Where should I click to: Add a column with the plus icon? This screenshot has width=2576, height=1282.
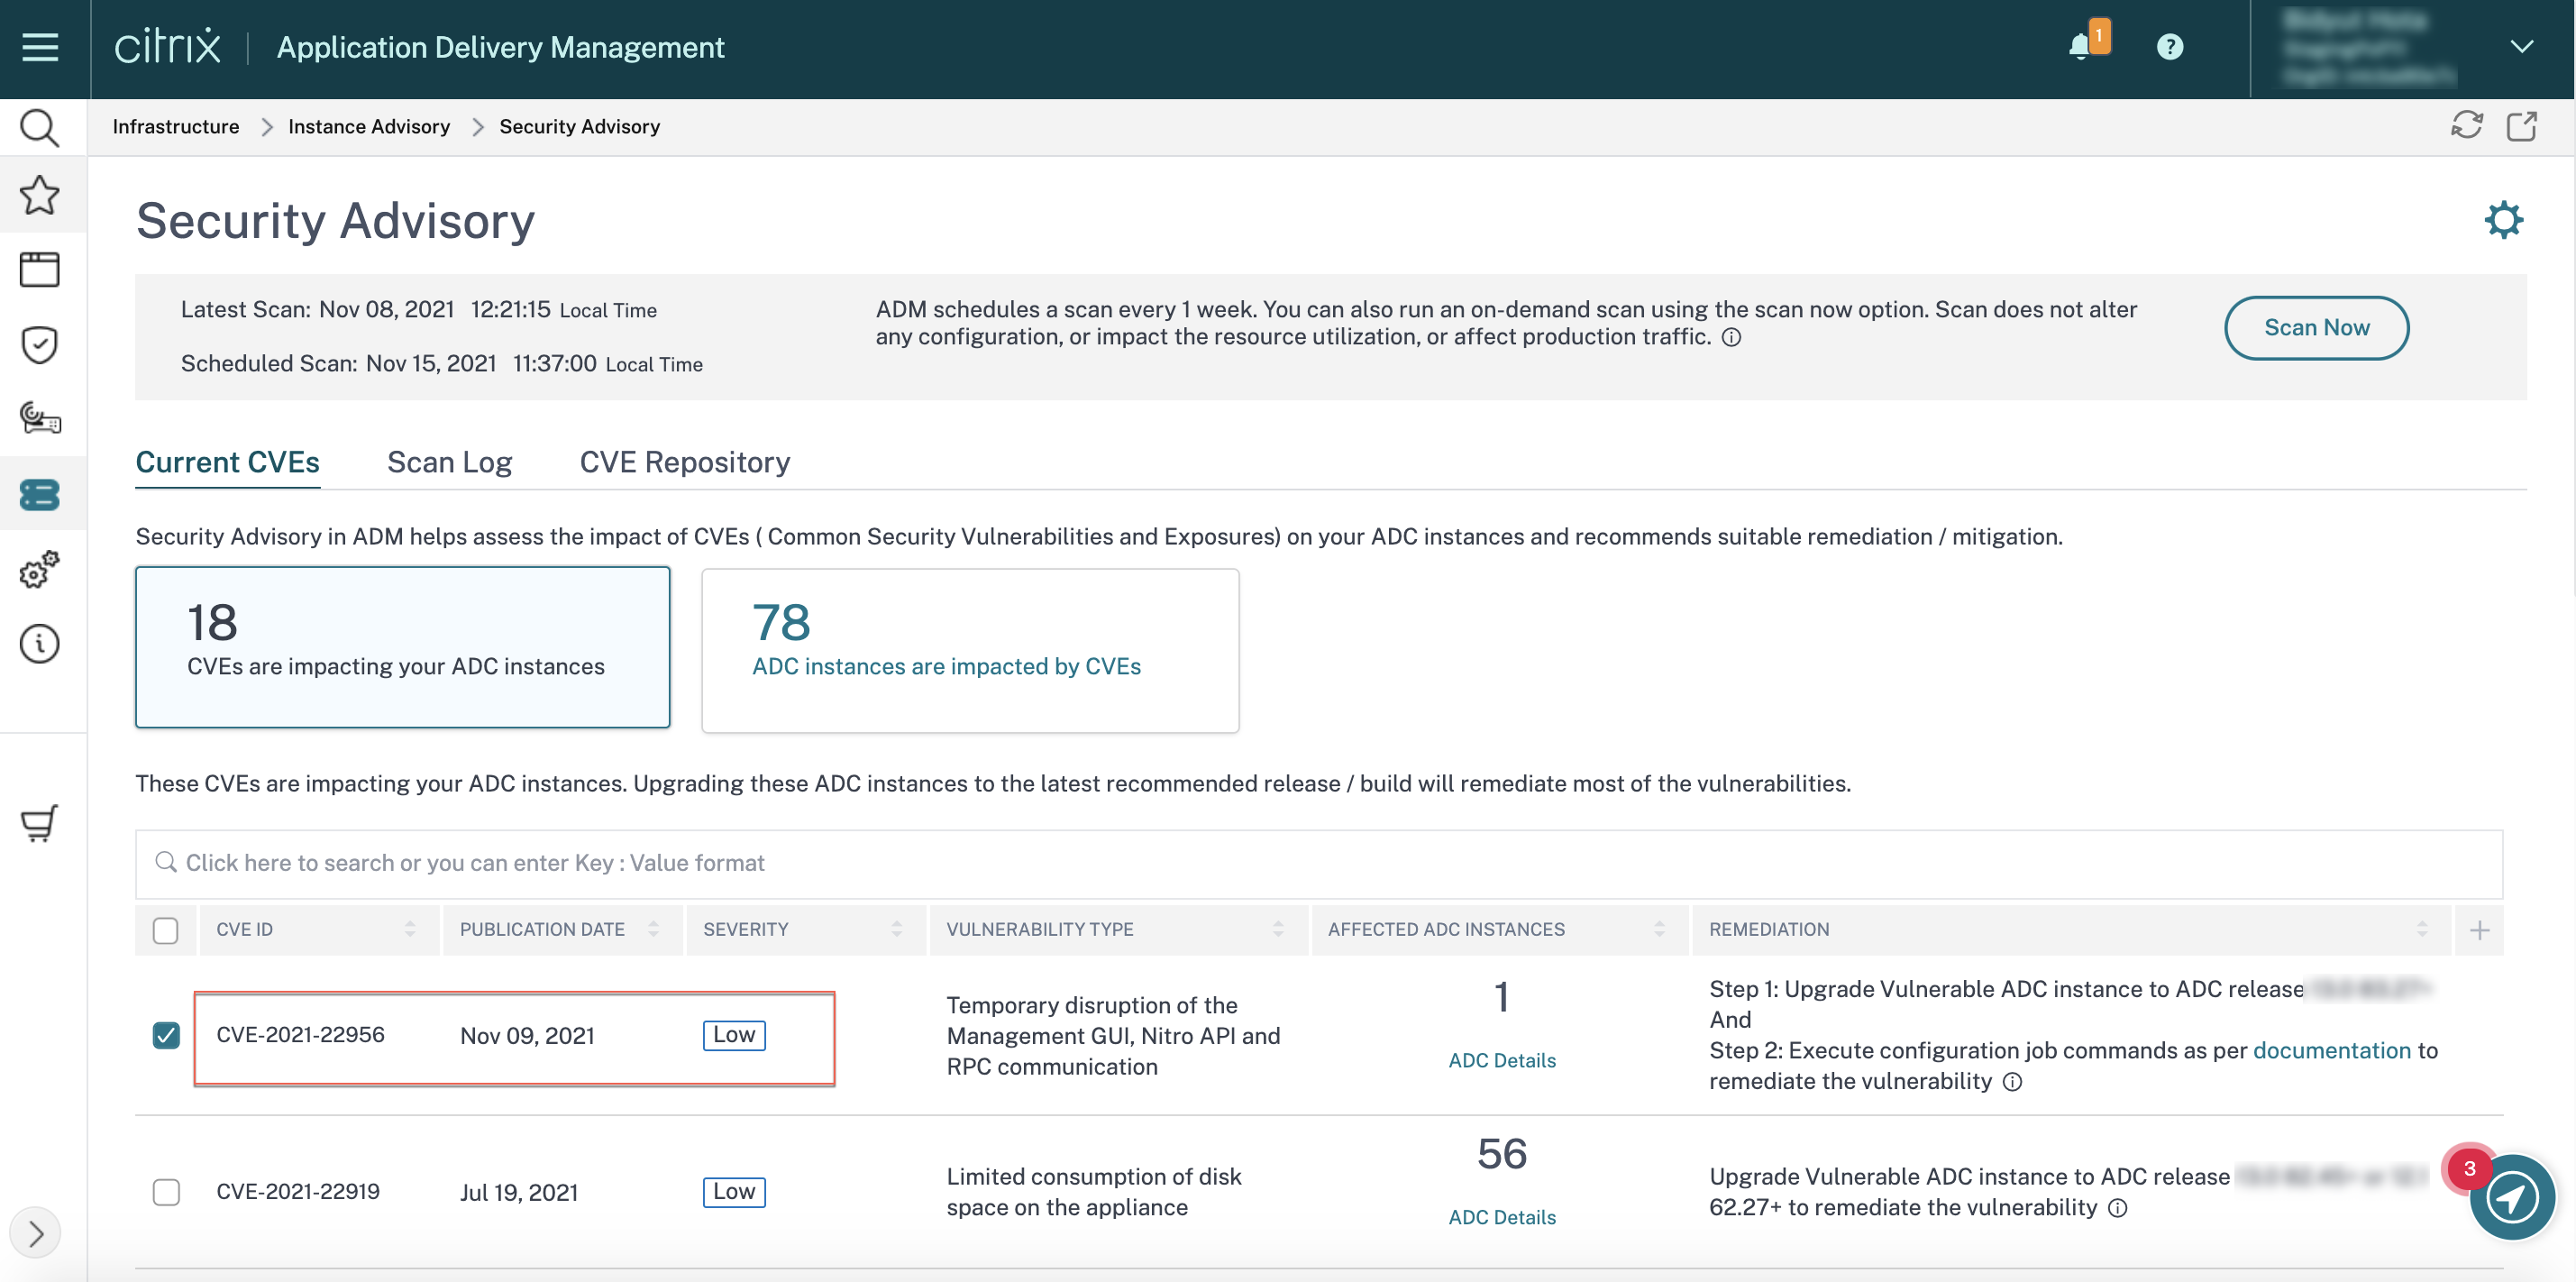pyautogui.click(x=2479, y=931)
